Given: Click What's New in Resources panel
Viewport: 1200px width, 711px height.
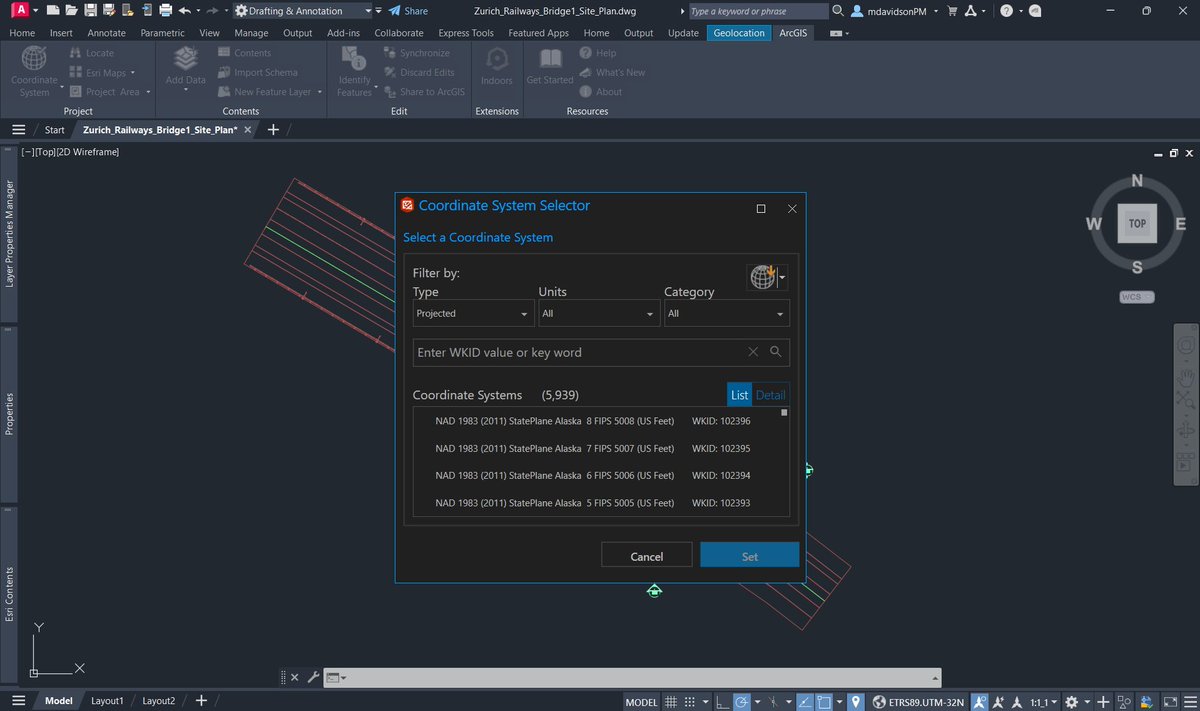Looking at the screenshot, I should [611, 72].
